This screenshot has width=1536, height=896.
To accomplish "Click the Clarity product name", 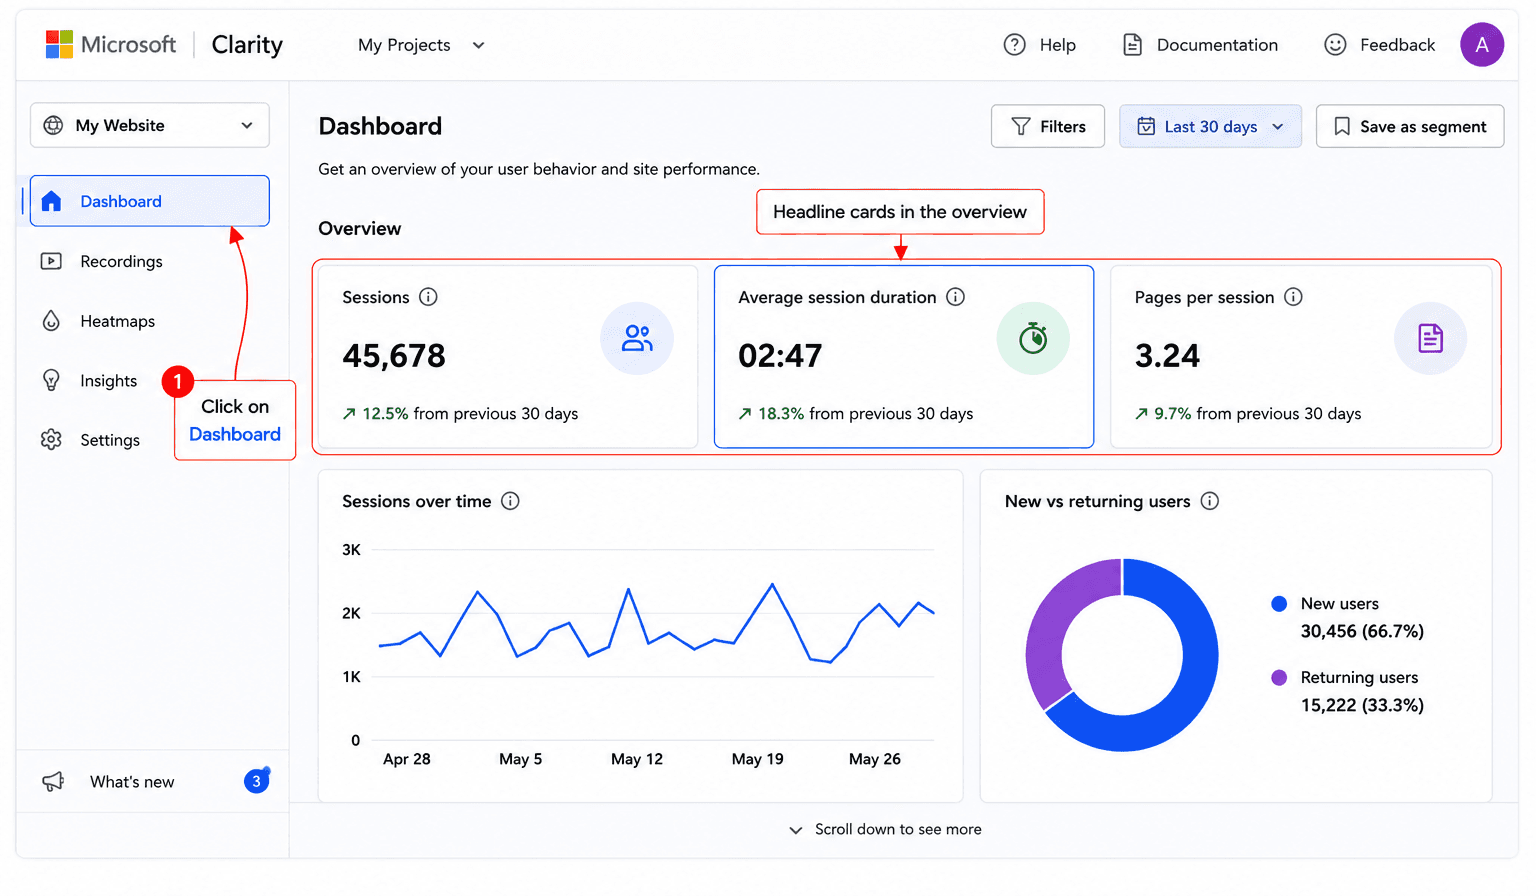I will (247, 45).
